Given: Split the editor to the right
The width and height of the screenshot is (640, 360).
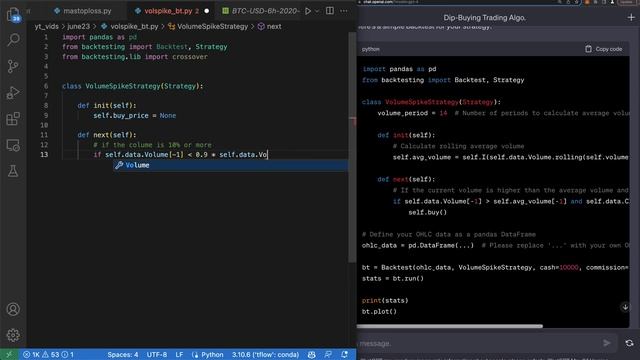Looking at the screenshot, I should 330,11.
